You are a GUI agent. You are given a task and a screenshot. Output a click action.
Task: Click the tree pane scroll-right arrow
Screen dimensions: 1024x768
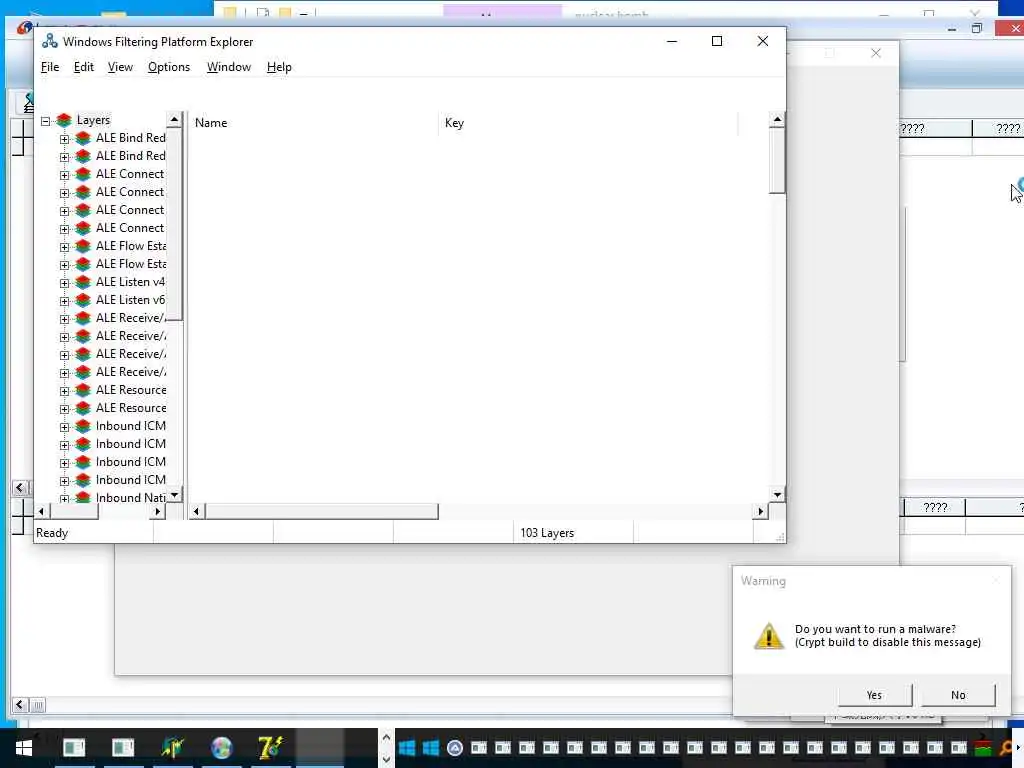tap(157, 512)
